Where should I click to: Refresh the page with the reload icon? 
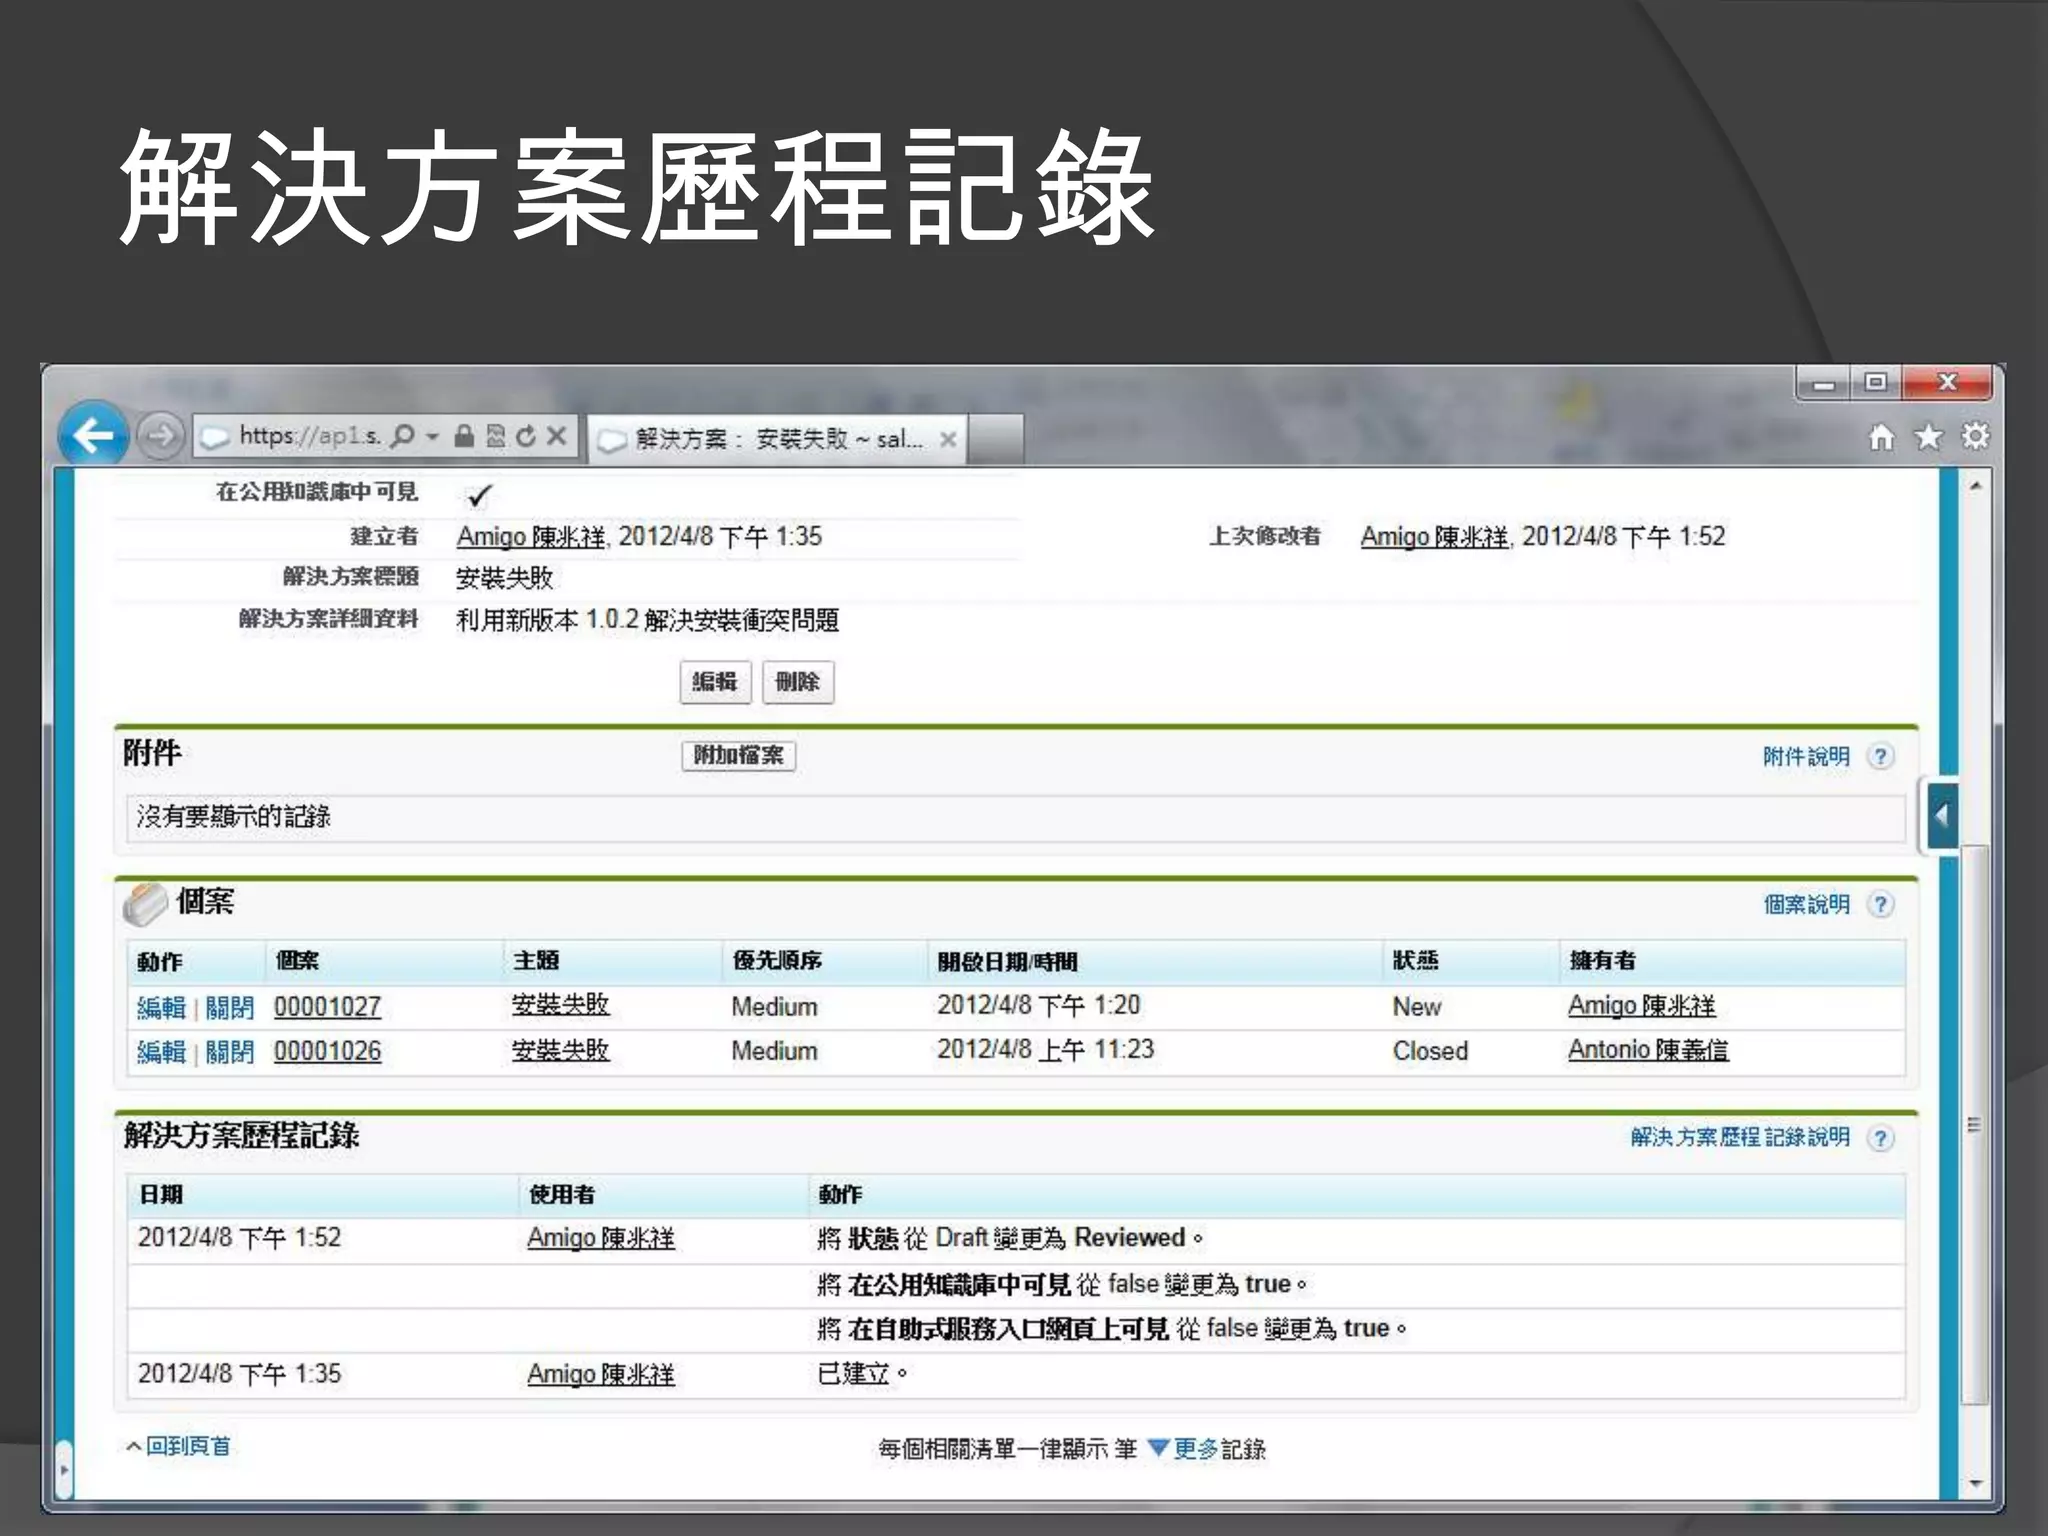[526, 436]
